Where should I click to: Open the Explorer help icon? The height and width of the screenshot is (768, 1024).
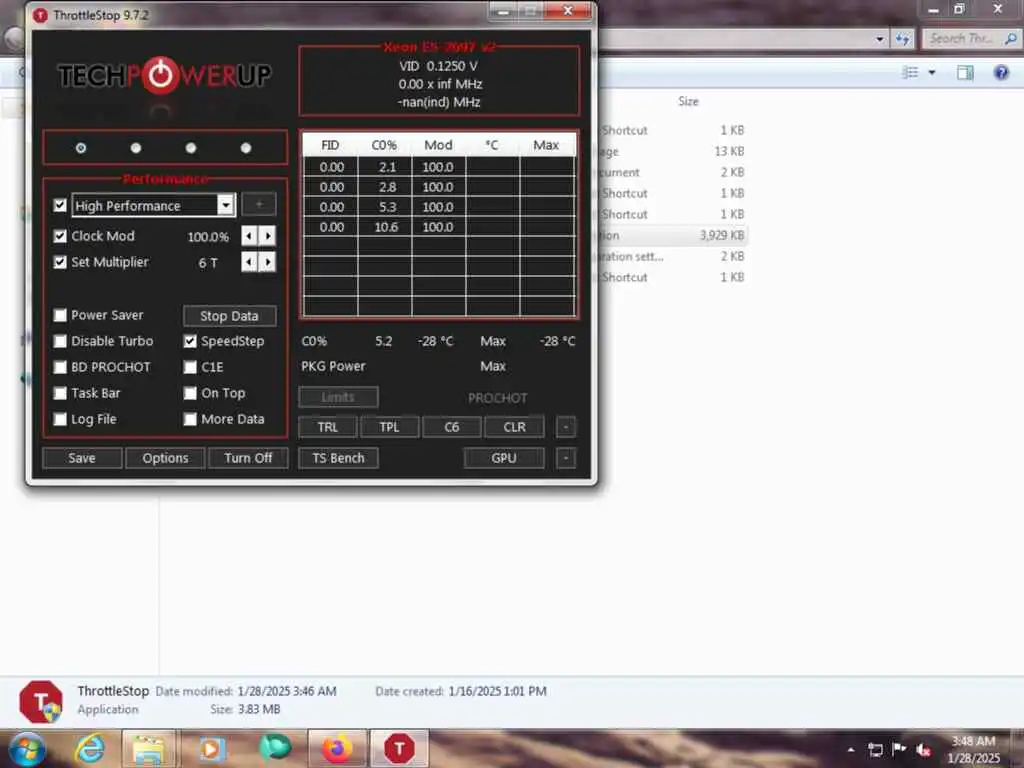pos(1001,72)
